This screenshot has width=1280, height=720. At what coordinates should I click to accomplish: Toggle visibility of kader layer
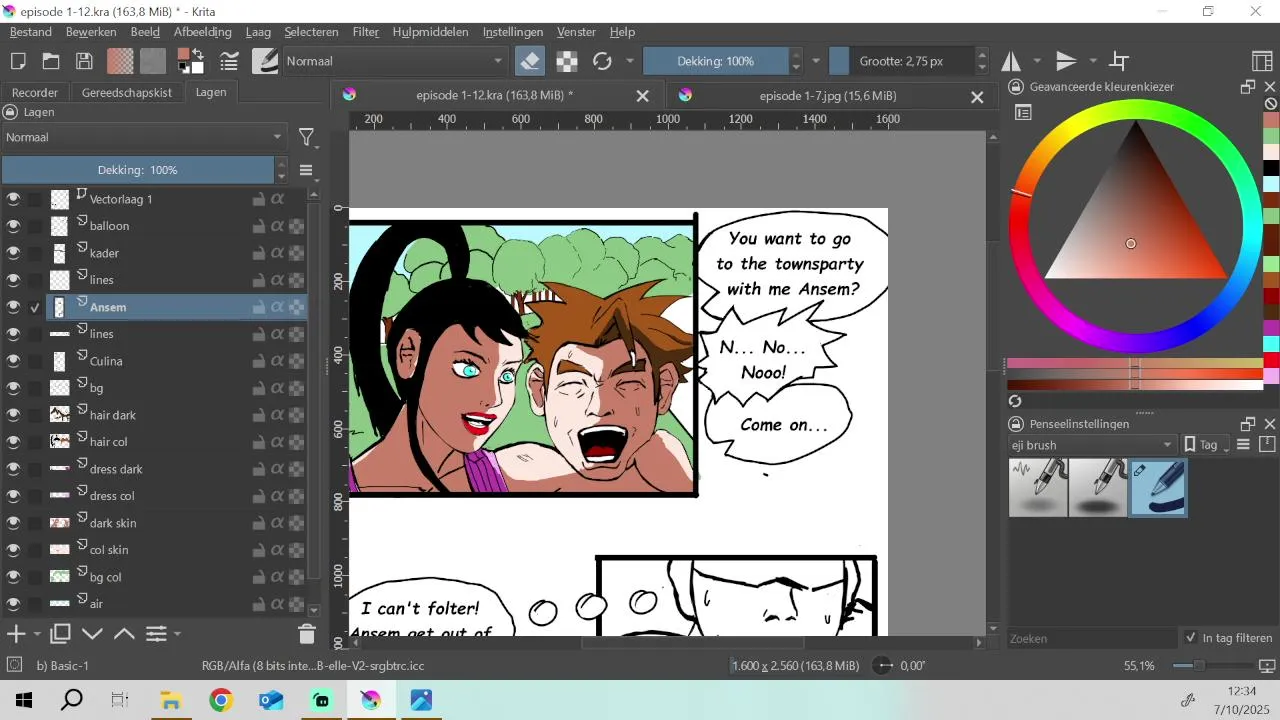pyautogui.click(x=13, y=253)
